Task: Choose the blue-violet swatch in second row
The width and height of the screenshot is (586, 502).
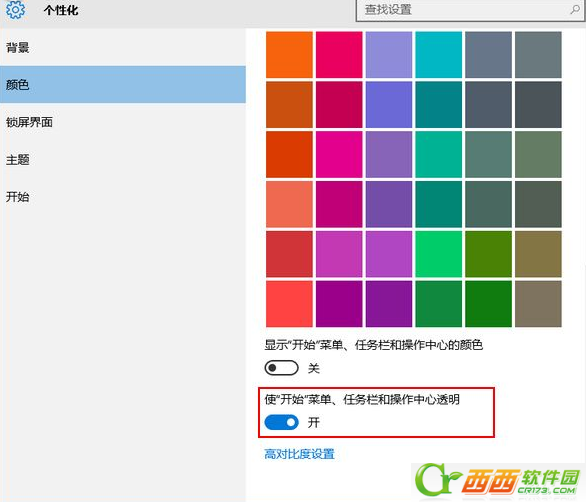Action: tap(389, 105)
